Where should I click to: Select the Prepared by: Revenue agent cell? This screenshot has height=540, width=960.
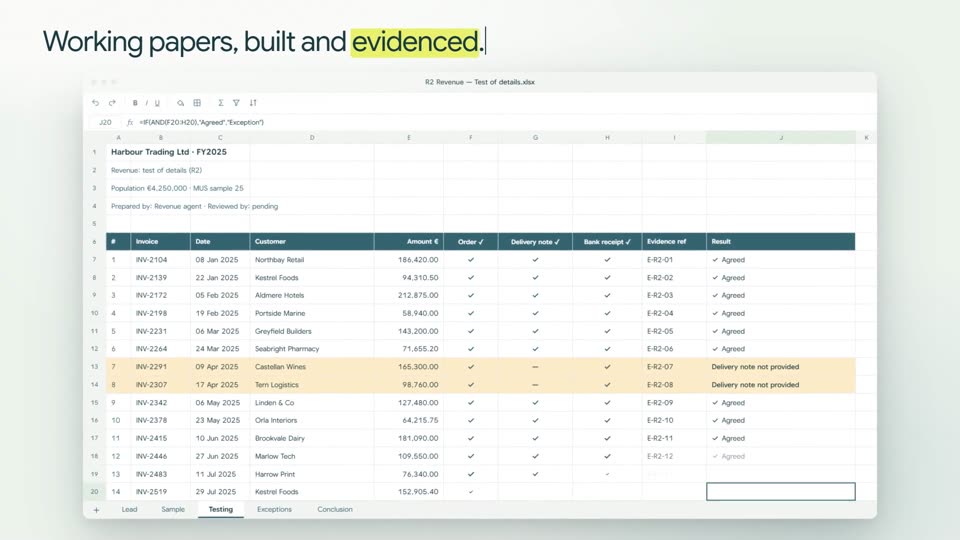tap(194, 206)
